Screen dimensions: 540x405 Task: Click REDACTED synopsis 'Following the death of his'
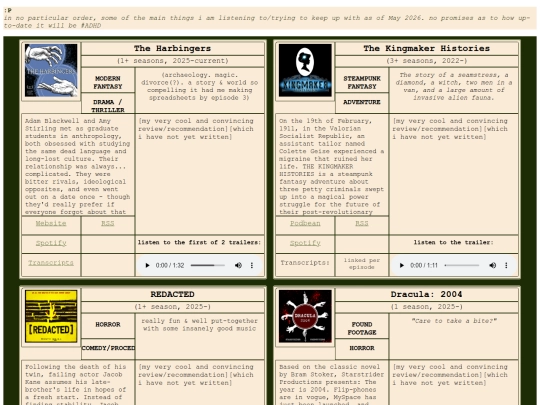(75, 367)
